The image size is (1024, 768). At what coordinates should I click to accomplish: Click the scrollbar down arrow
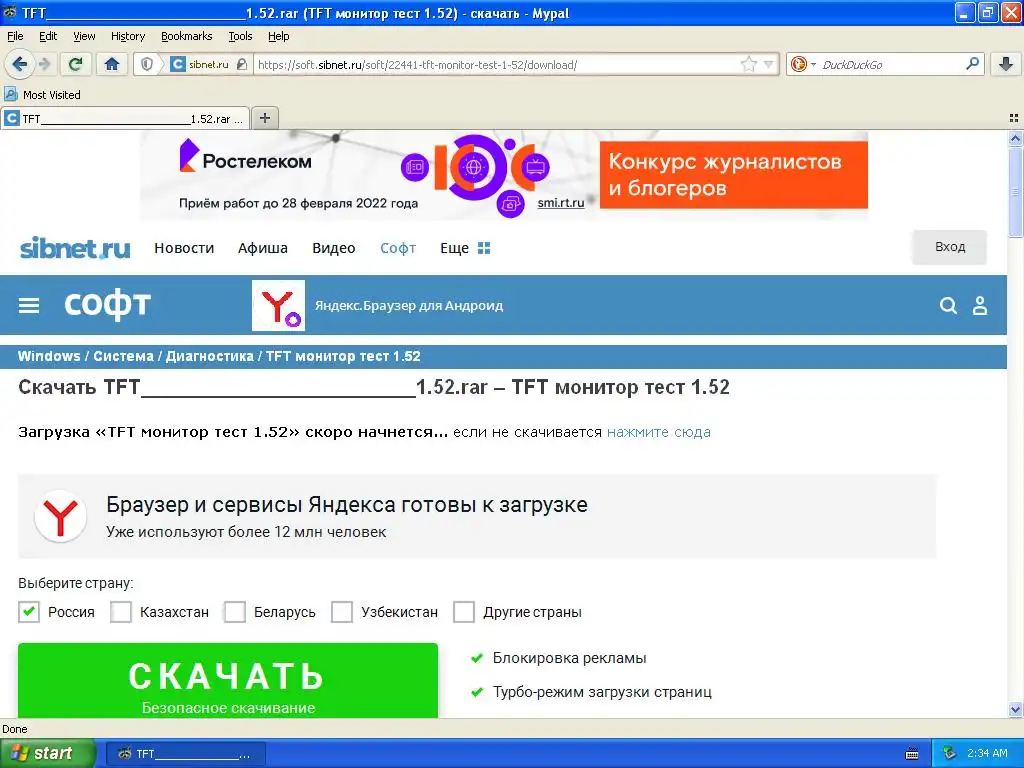pyautogui.click(x=1015, y=710)
